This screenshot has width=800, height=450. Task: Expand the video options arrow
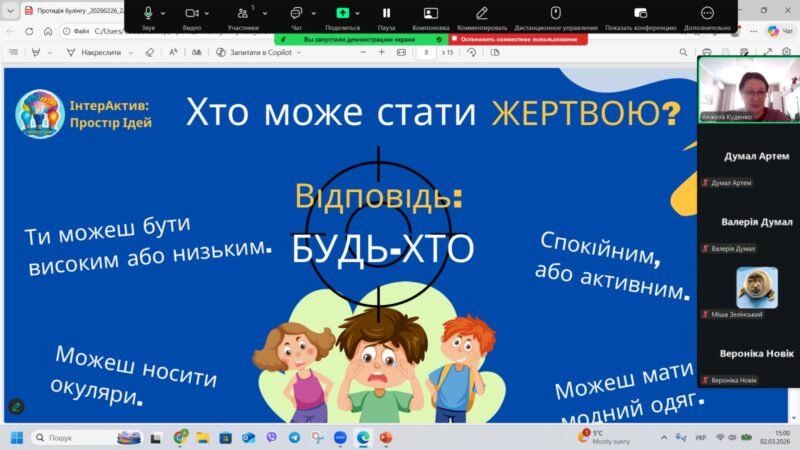point(207,13)
